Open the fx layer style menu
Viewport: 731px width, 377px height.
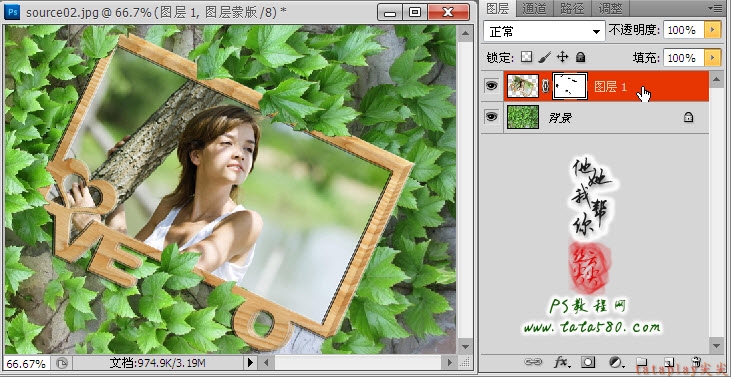click(x=562, y=362)
